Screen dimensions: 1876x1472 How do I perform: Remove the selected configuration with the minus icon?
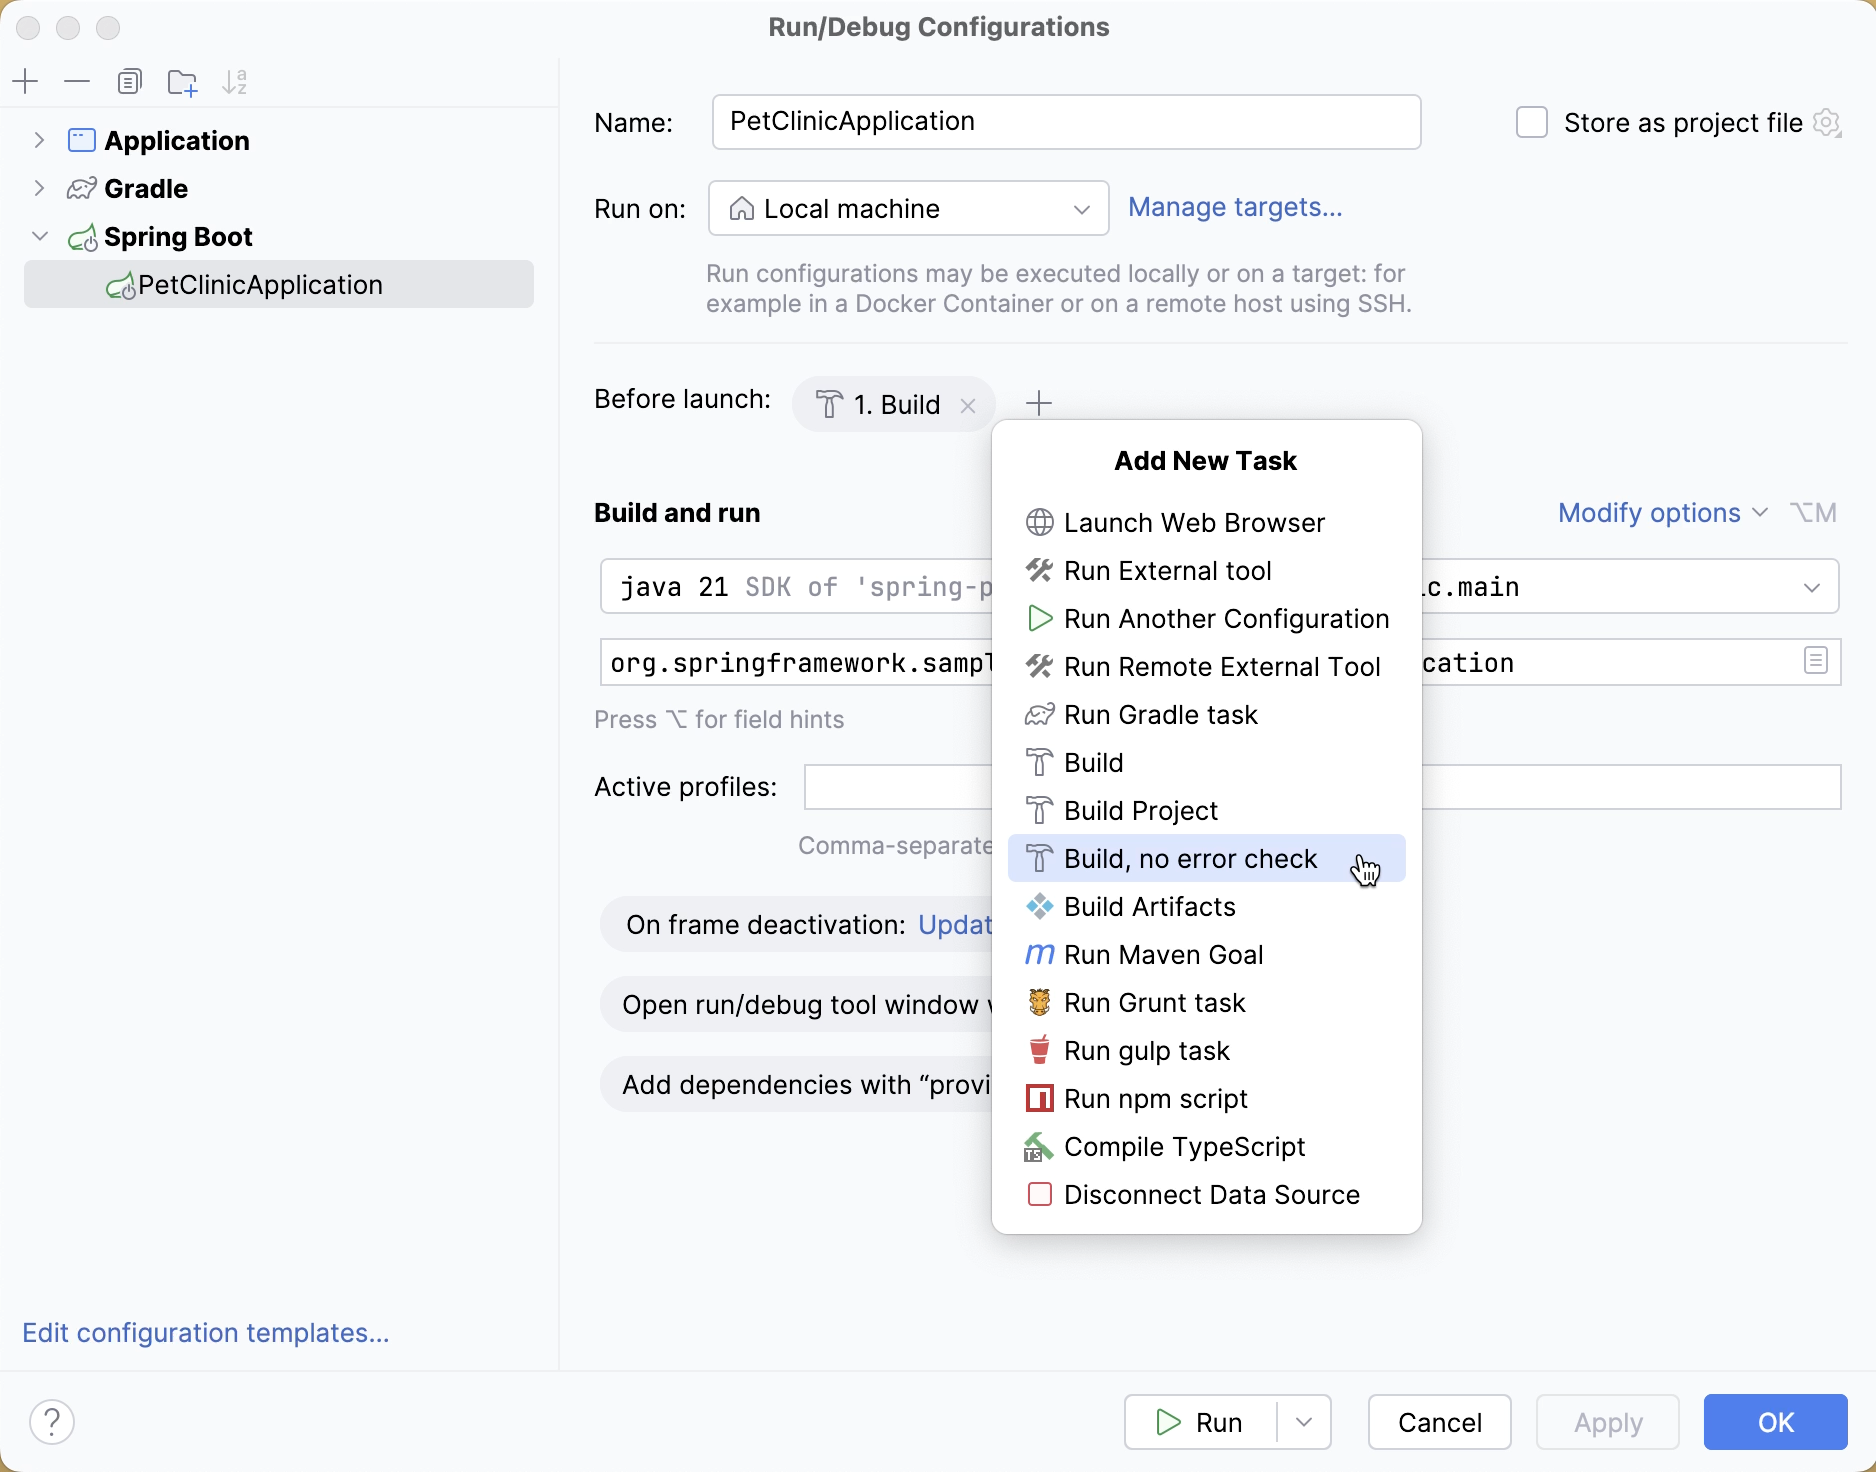[x=77, y=82]
